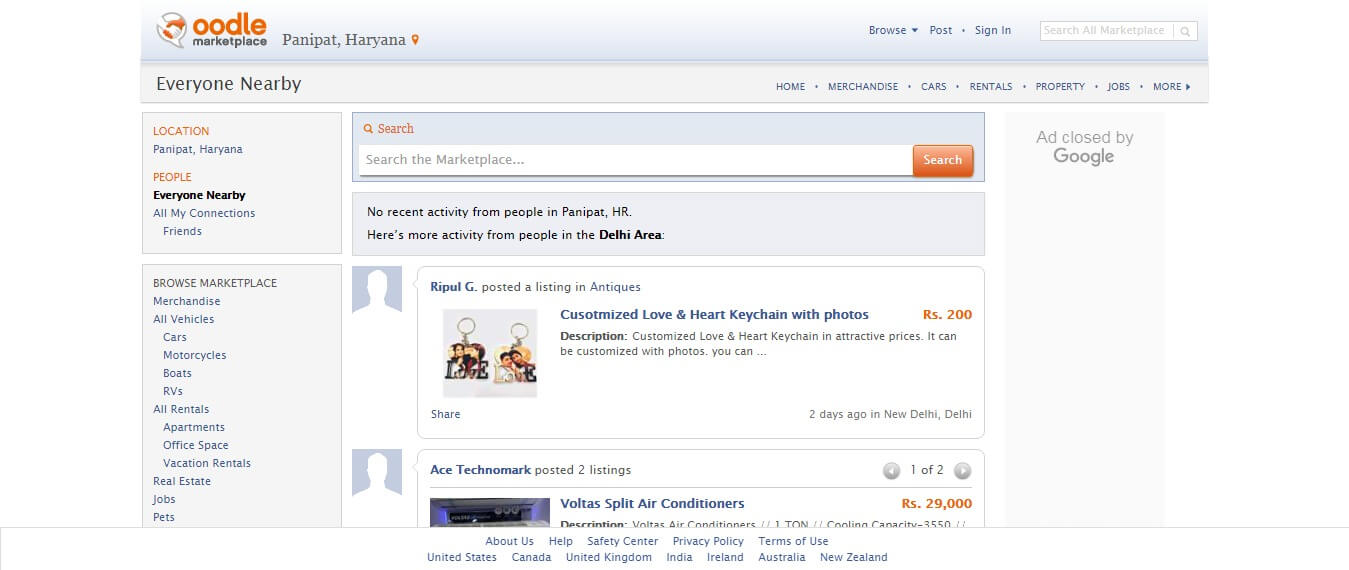Browse Cars in sidebar

click(175, 337)
